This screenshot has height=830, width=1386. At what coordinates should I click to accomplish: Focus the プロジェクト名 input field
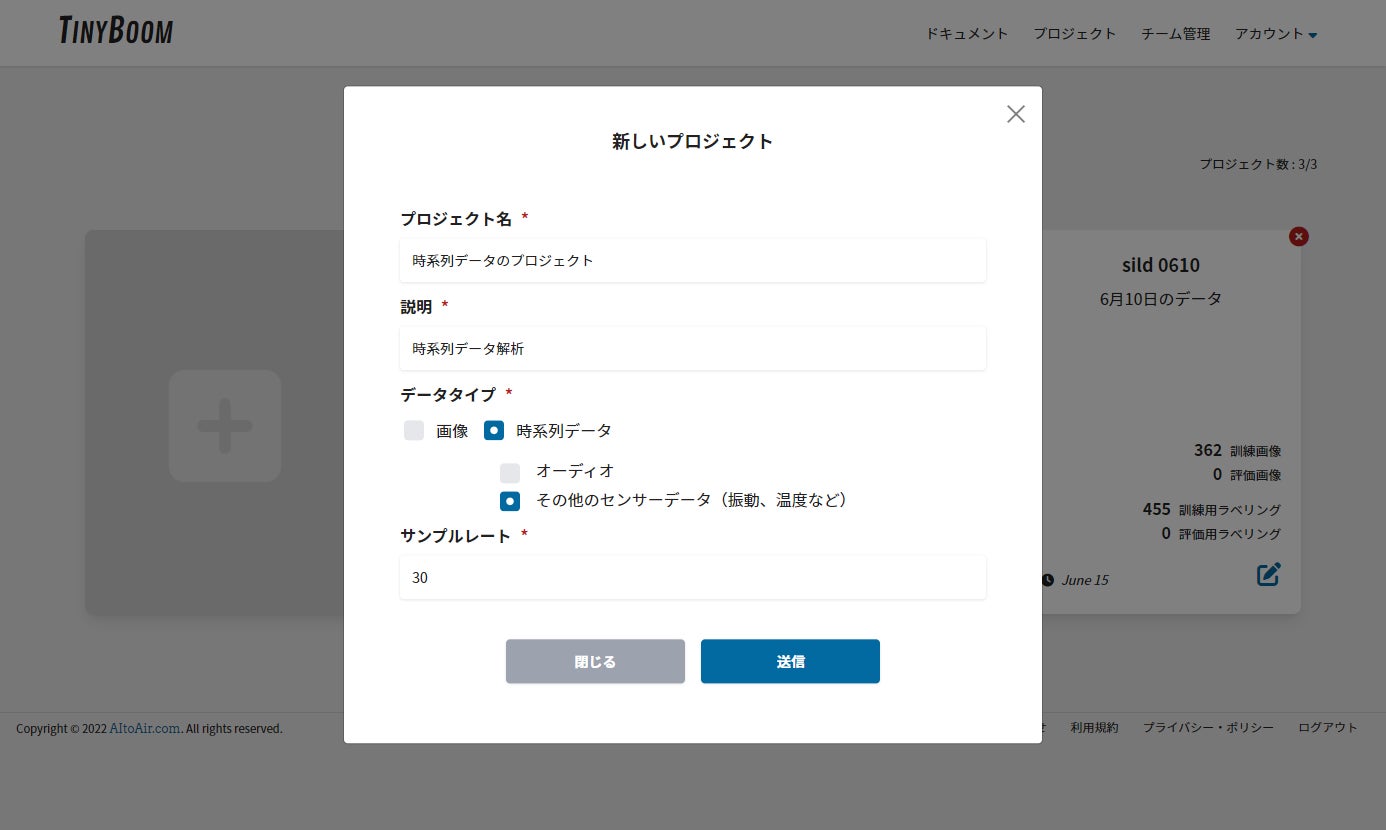(x=693, y=260)
